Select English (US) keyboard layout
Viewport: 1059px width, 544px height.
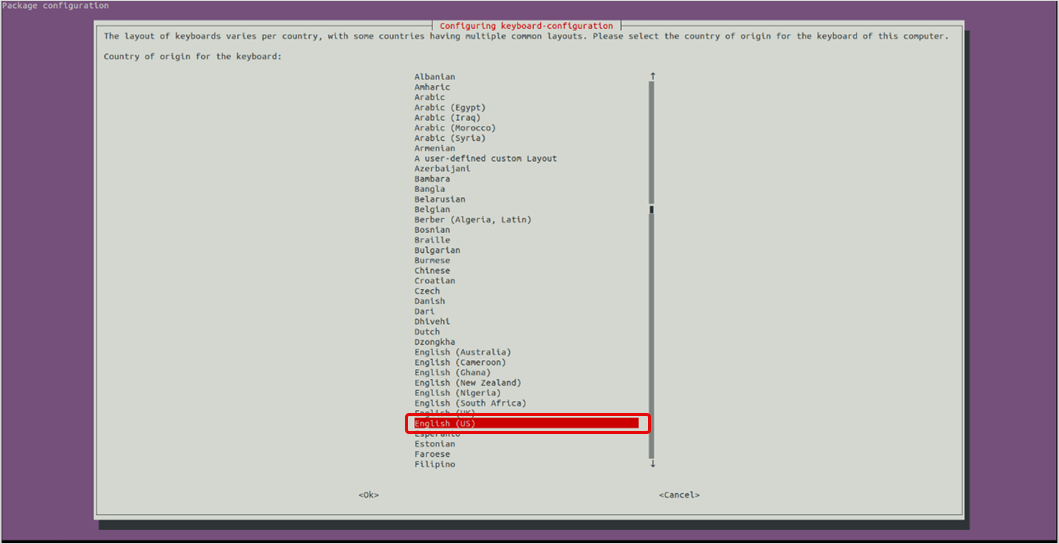[445, 424]
